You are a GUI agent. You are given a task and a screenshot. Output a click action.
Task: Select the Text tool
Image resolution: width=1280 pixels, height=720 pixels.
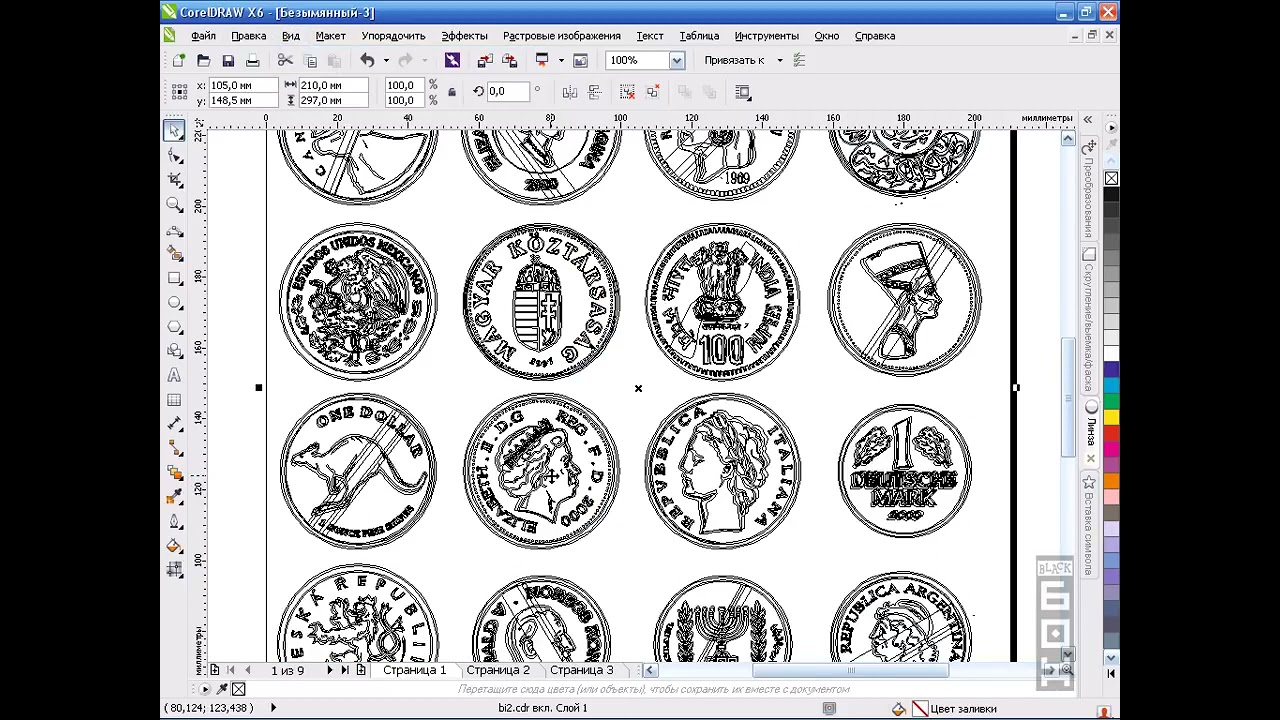coord(175,376)
